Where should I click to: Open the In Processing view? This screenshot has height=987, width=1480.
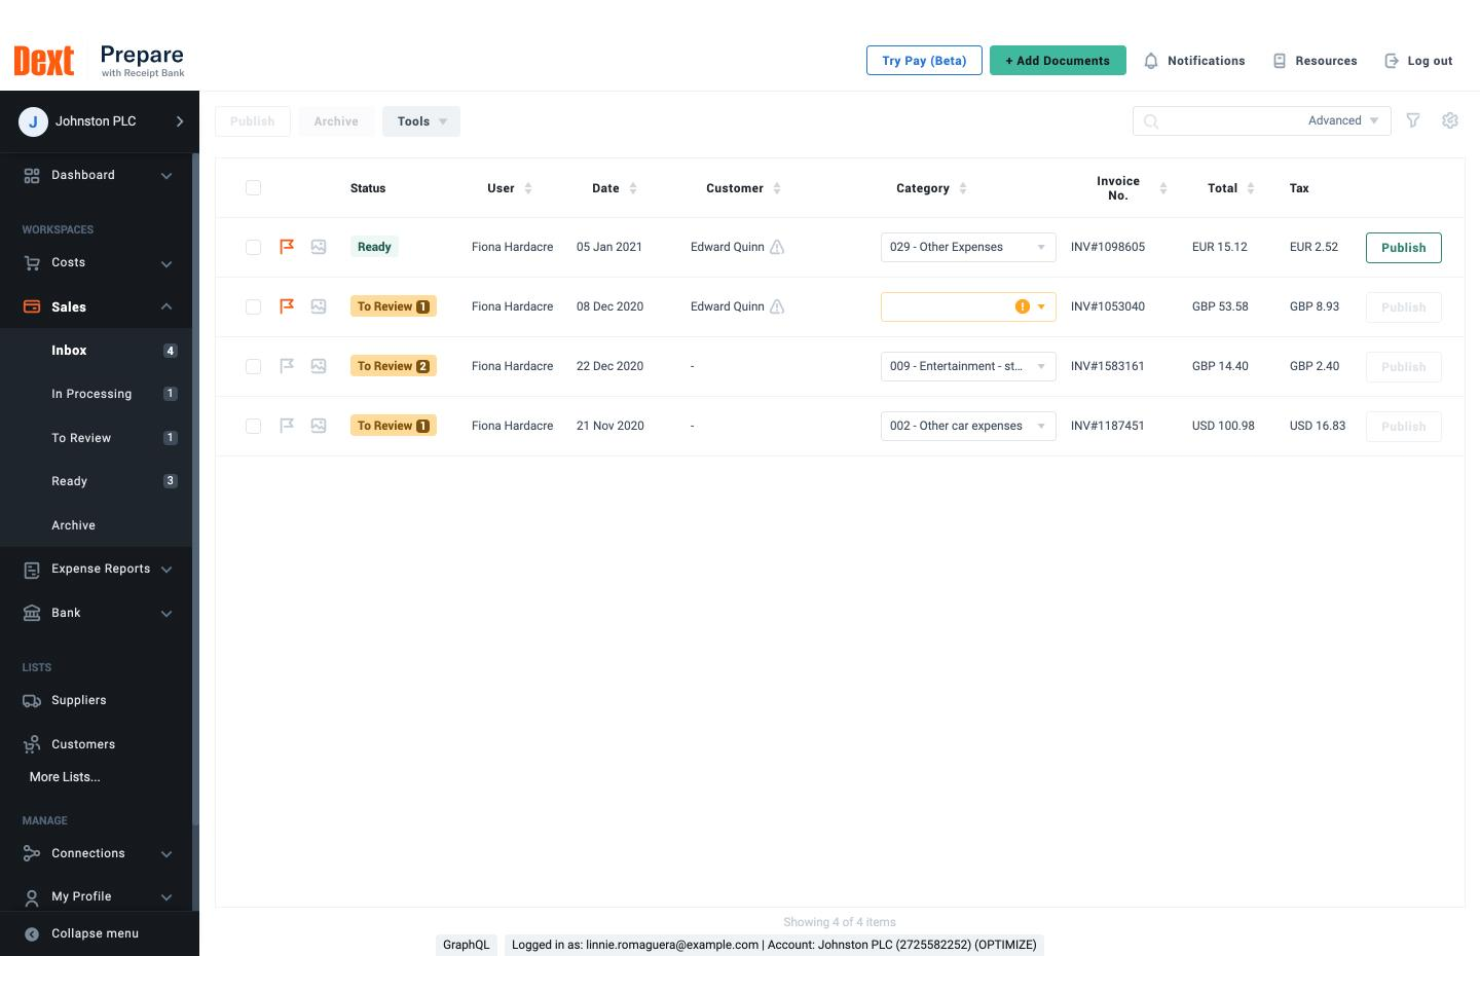(91, 393)
